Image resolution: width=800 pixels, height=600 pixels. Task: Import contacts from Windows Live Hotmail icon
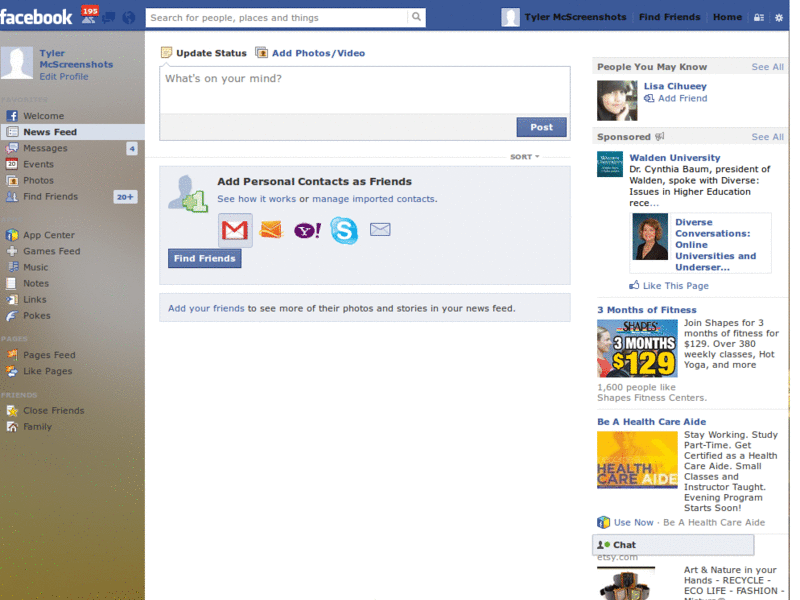271,230
